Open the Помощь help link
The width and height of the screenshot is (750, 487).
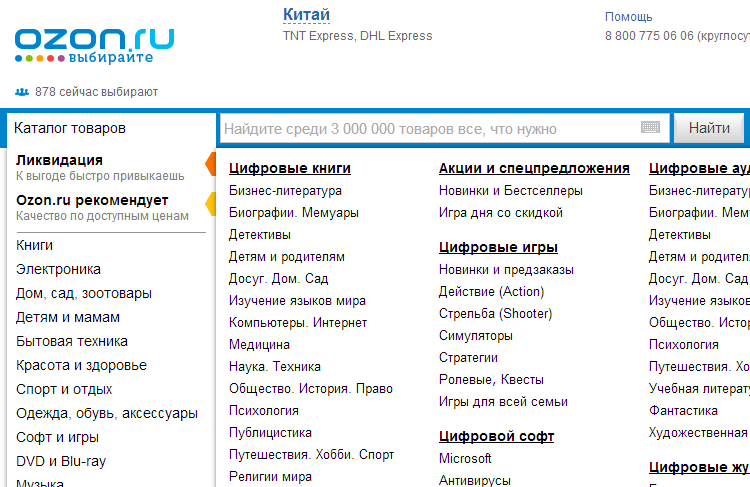pos(629,17)
